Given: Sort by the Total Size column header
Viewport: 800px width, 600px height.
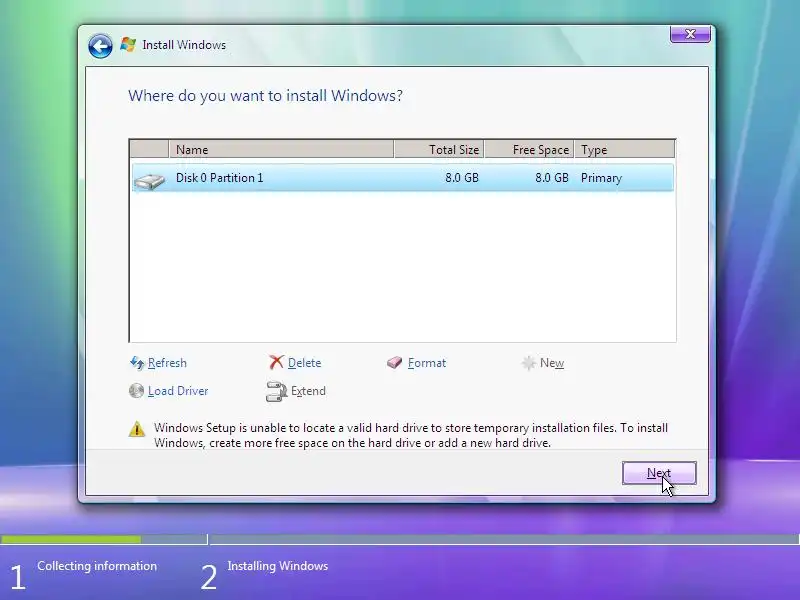Looking at the screenshot, I should click(439, 149).
